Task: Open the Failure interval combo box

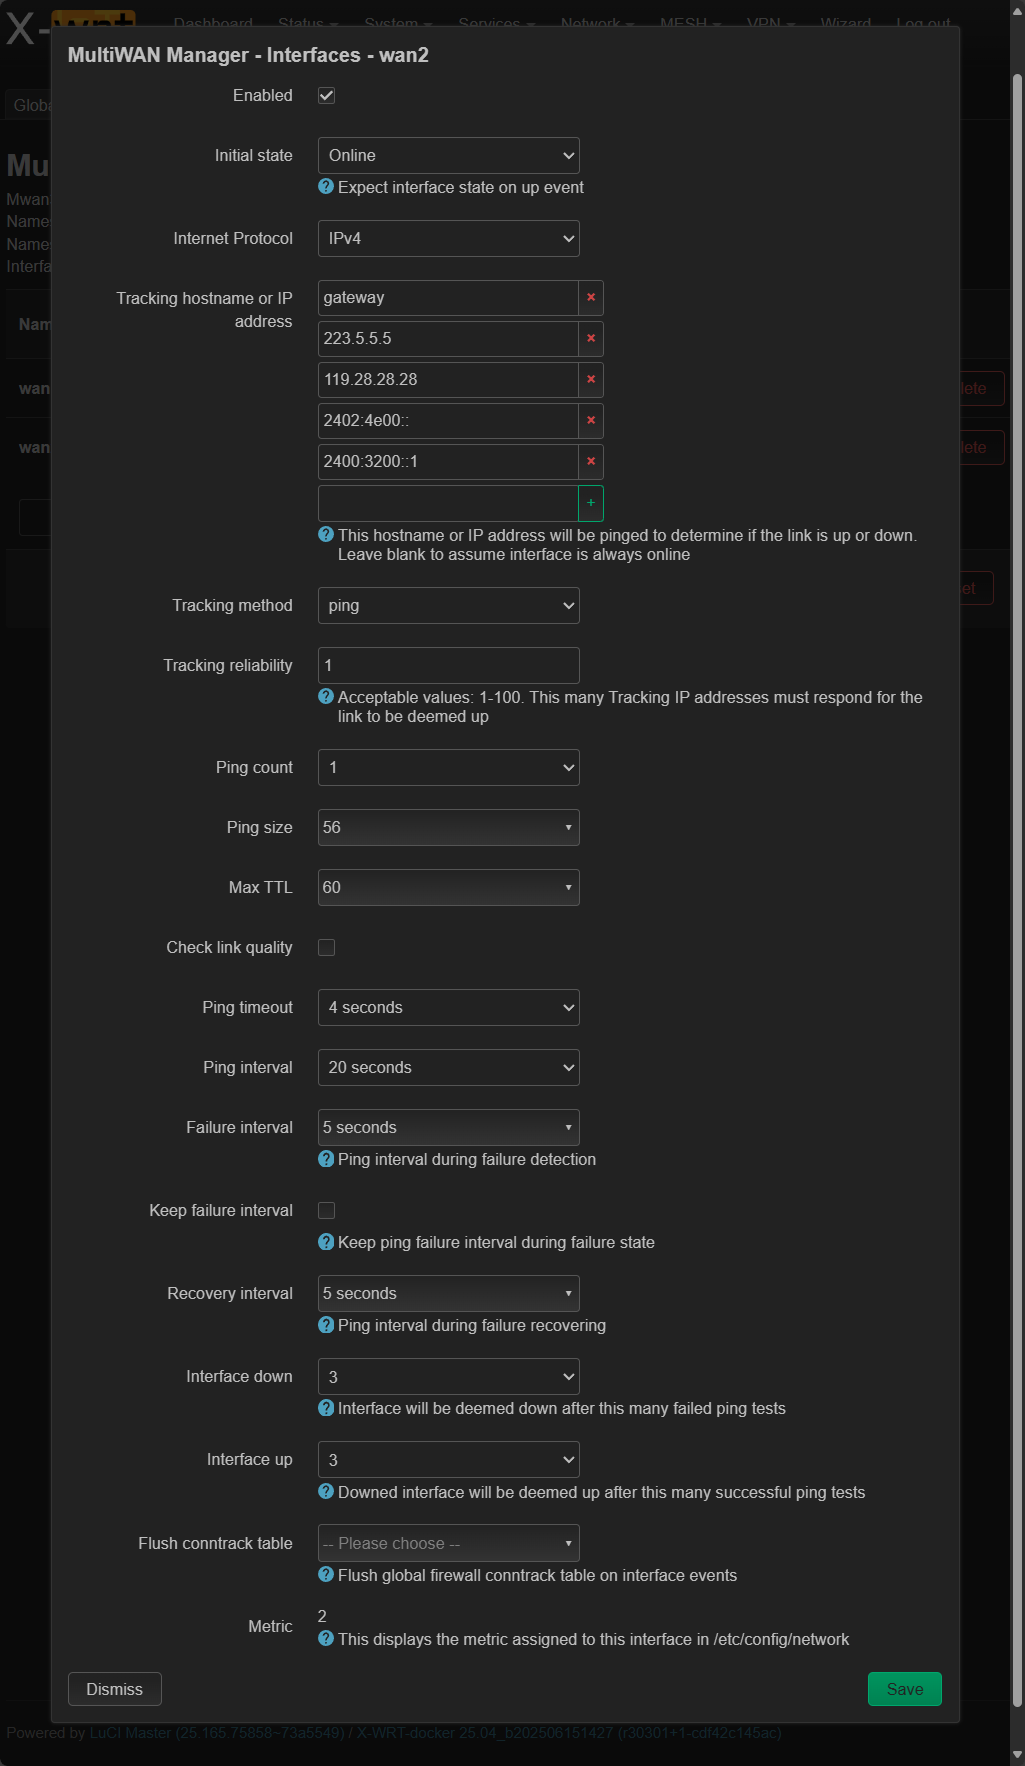Action: click(449, 1128)
